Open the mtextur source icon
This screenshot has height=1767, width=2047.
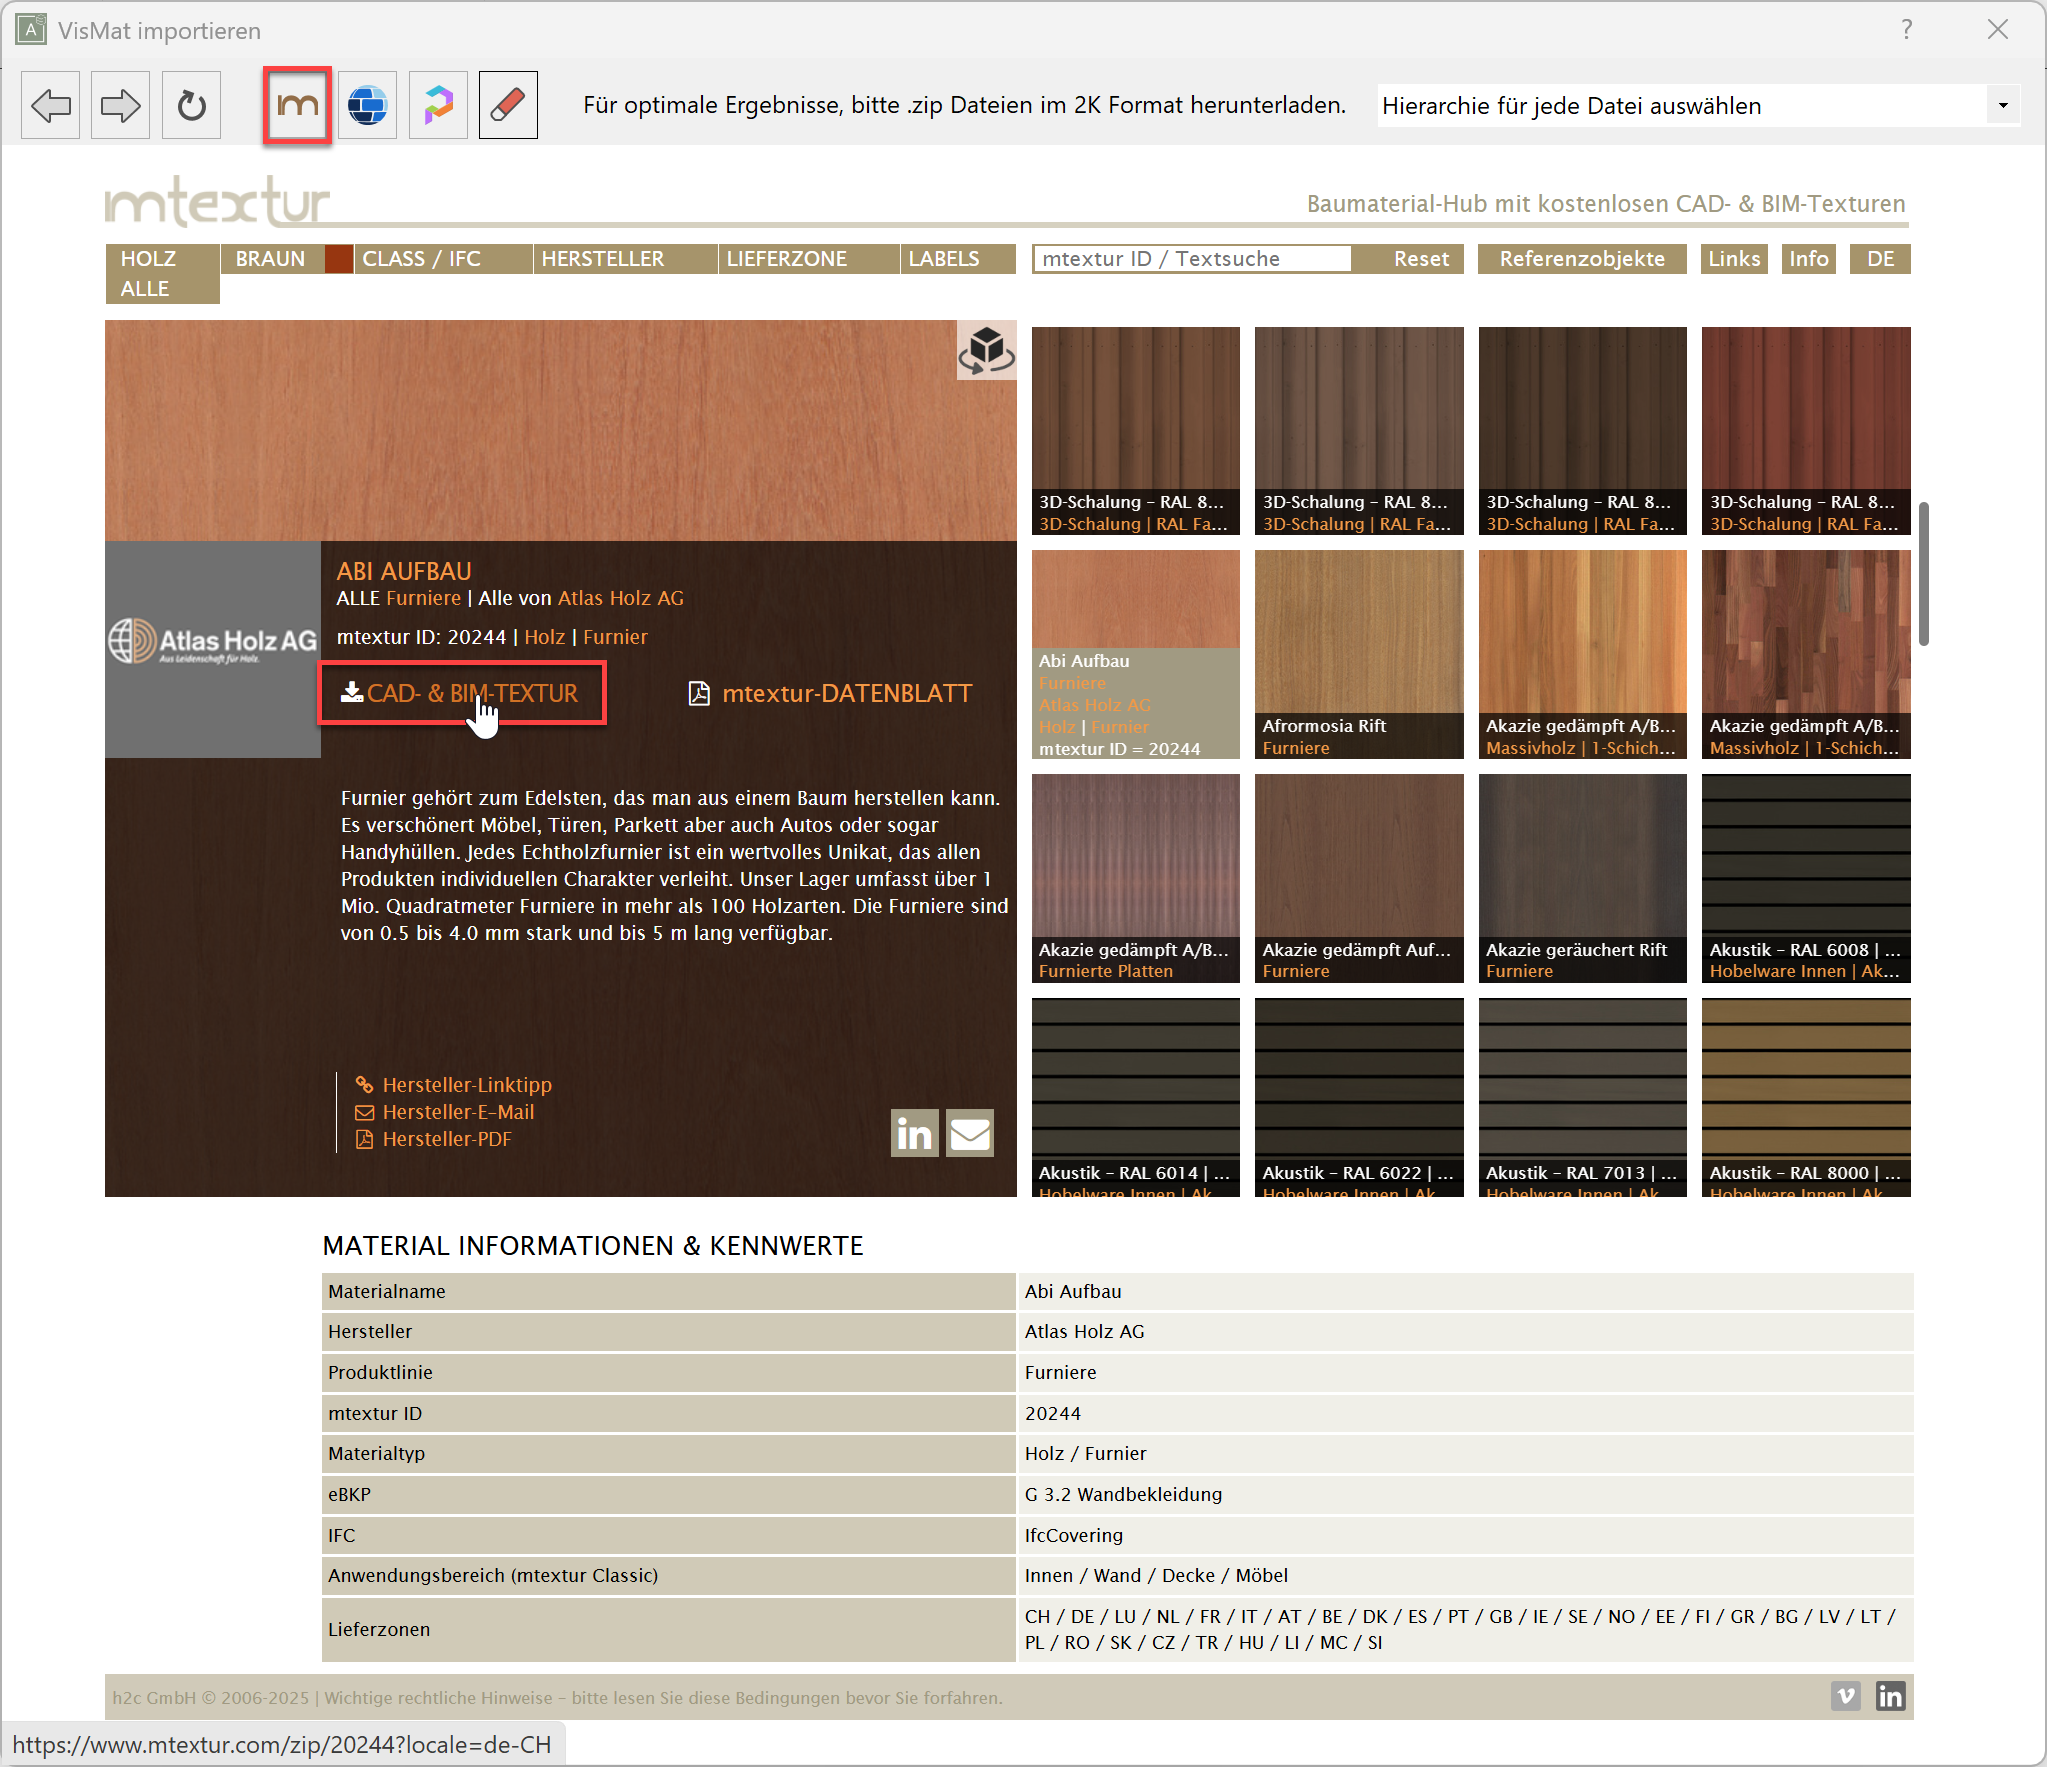[x=297, y=105]
